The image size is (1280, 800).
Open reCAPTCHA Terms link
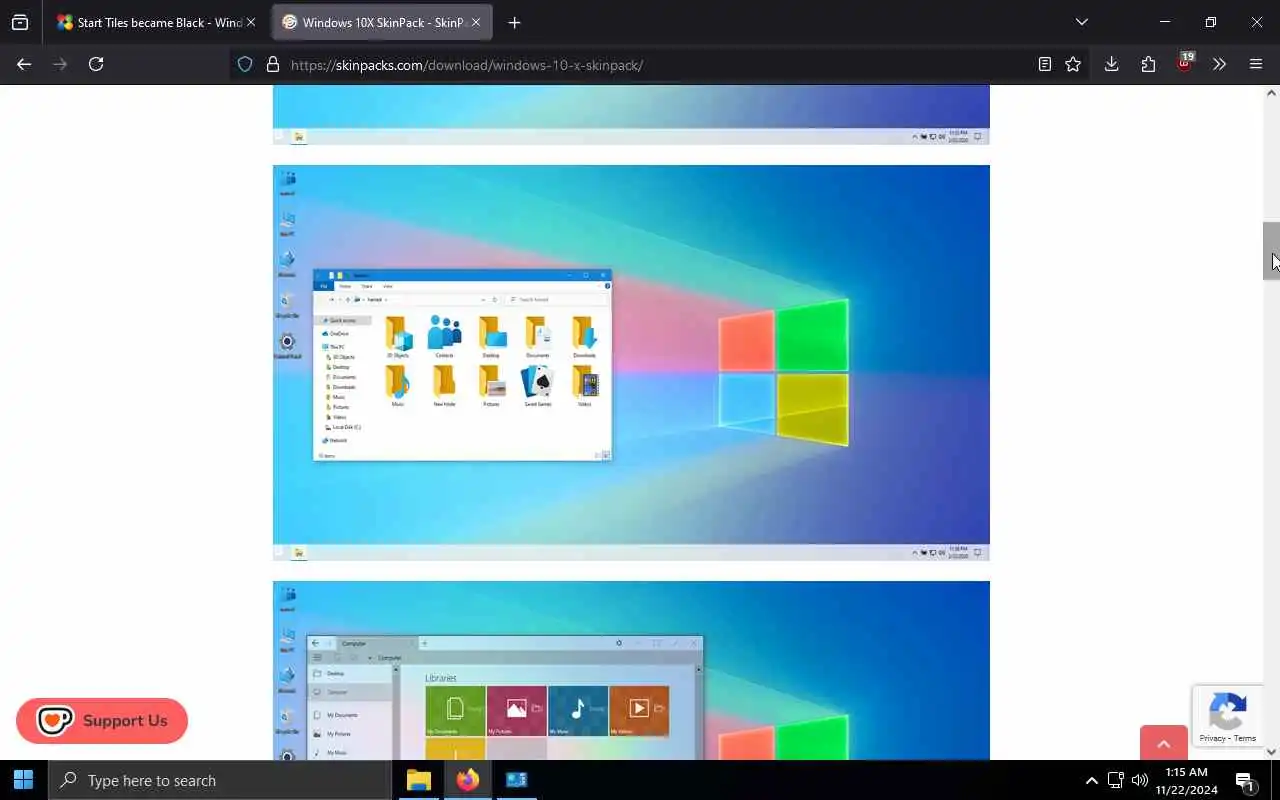[1245, 738]
